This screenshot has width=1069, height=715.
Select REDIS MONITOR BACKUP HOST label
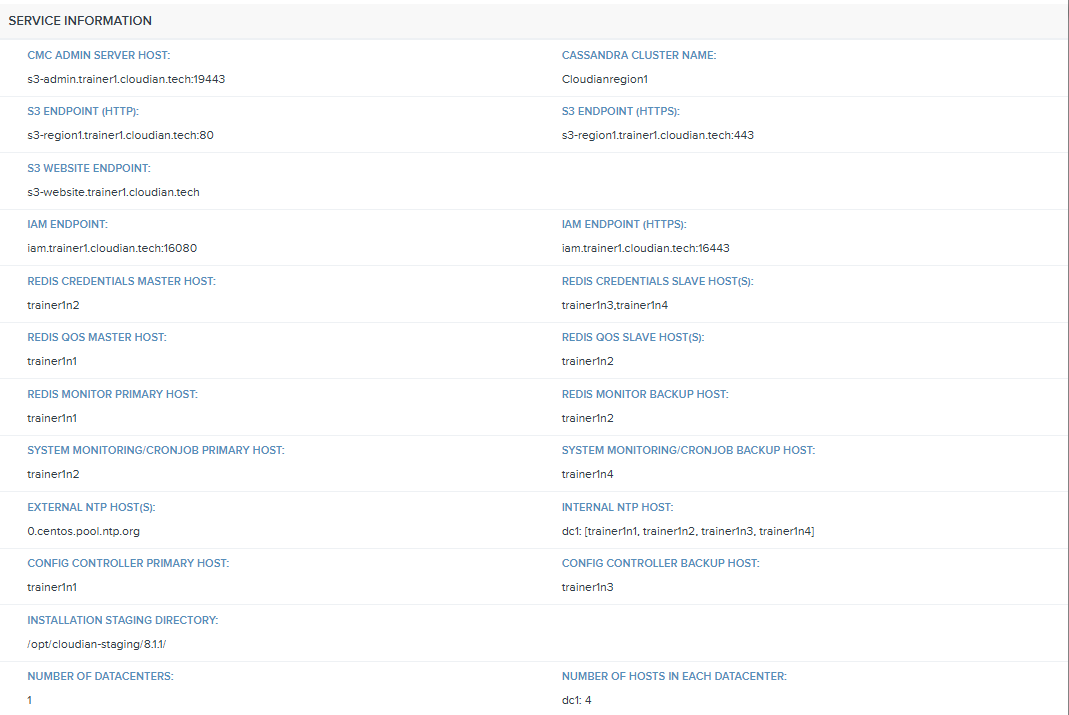[645, 395]
